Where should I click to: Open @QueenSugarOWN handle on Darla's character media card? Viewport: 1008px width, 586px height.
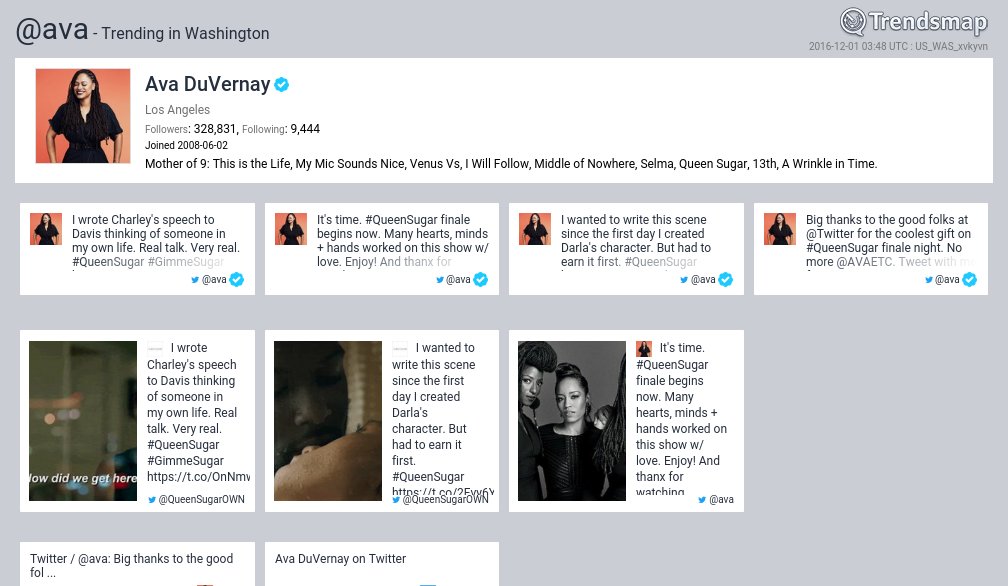pos(446,499)
